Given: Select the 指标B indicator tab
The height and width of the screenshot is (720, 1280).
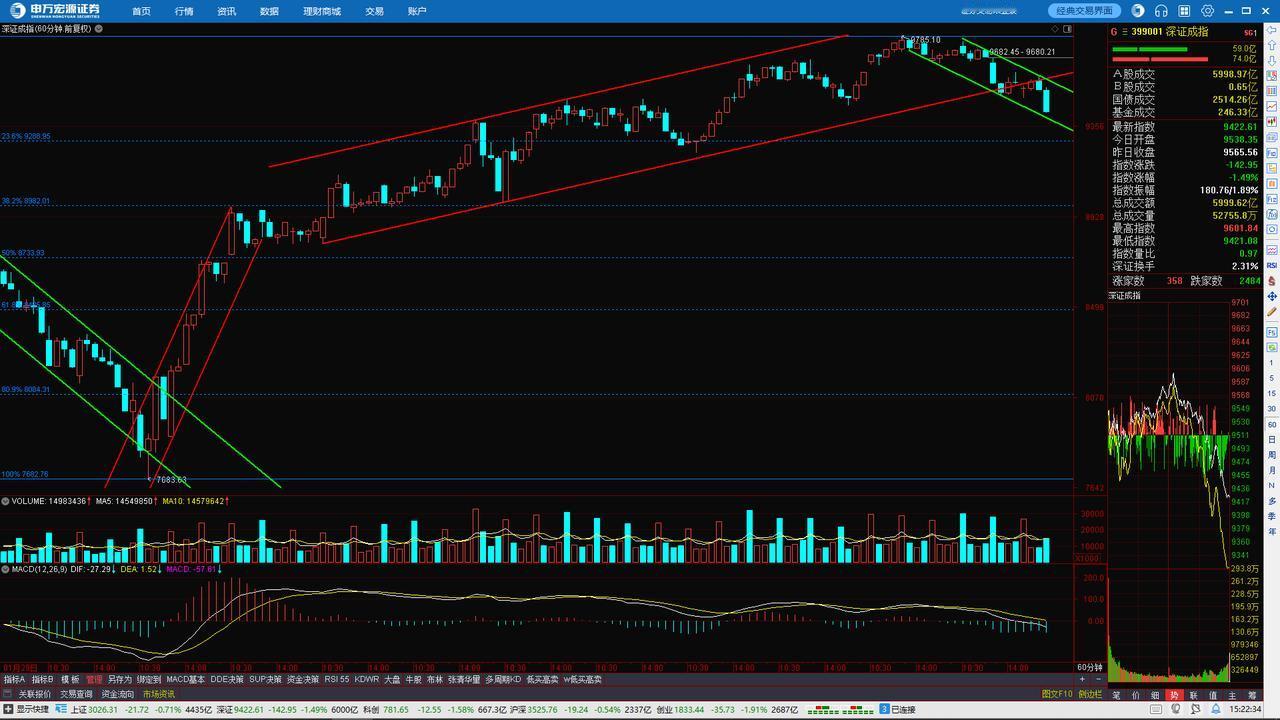Looking at the screenshot, I should click(x=43, y=680).
